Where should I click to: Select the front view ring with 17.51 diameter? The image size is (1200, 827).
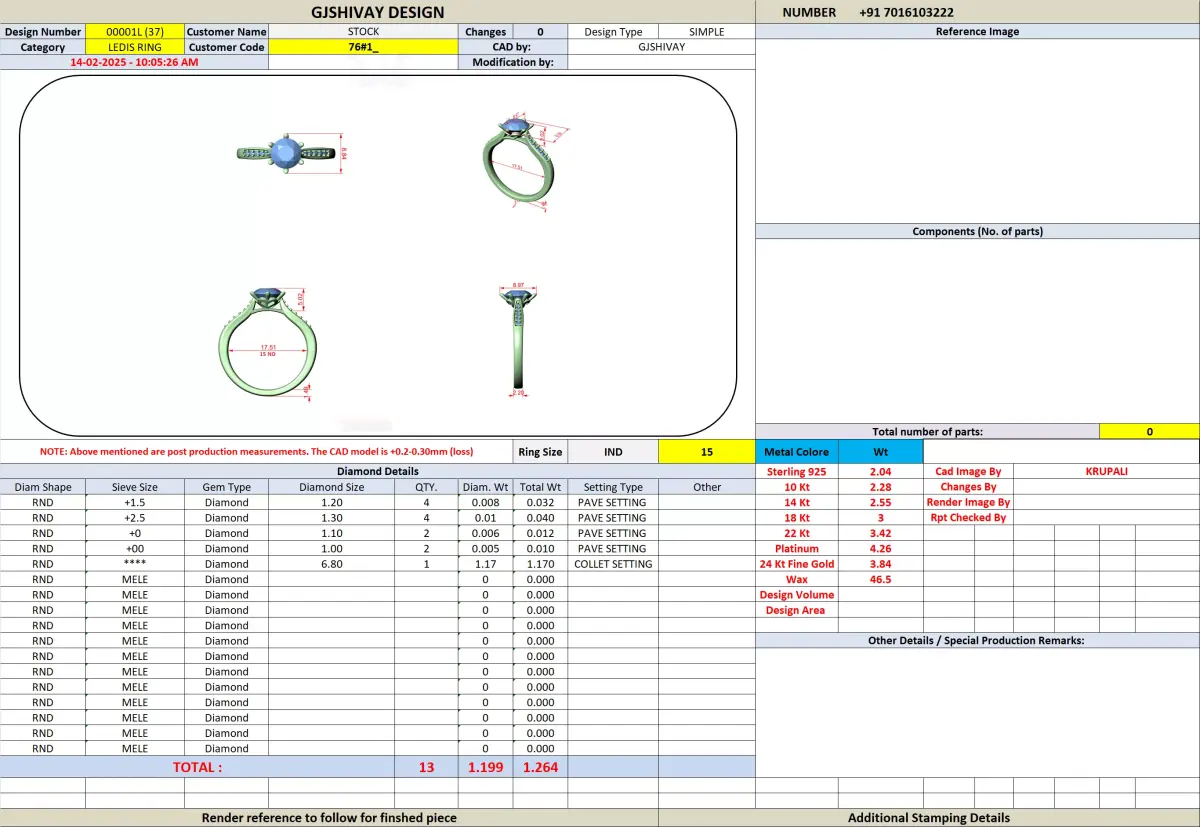[x=266, y=344]
